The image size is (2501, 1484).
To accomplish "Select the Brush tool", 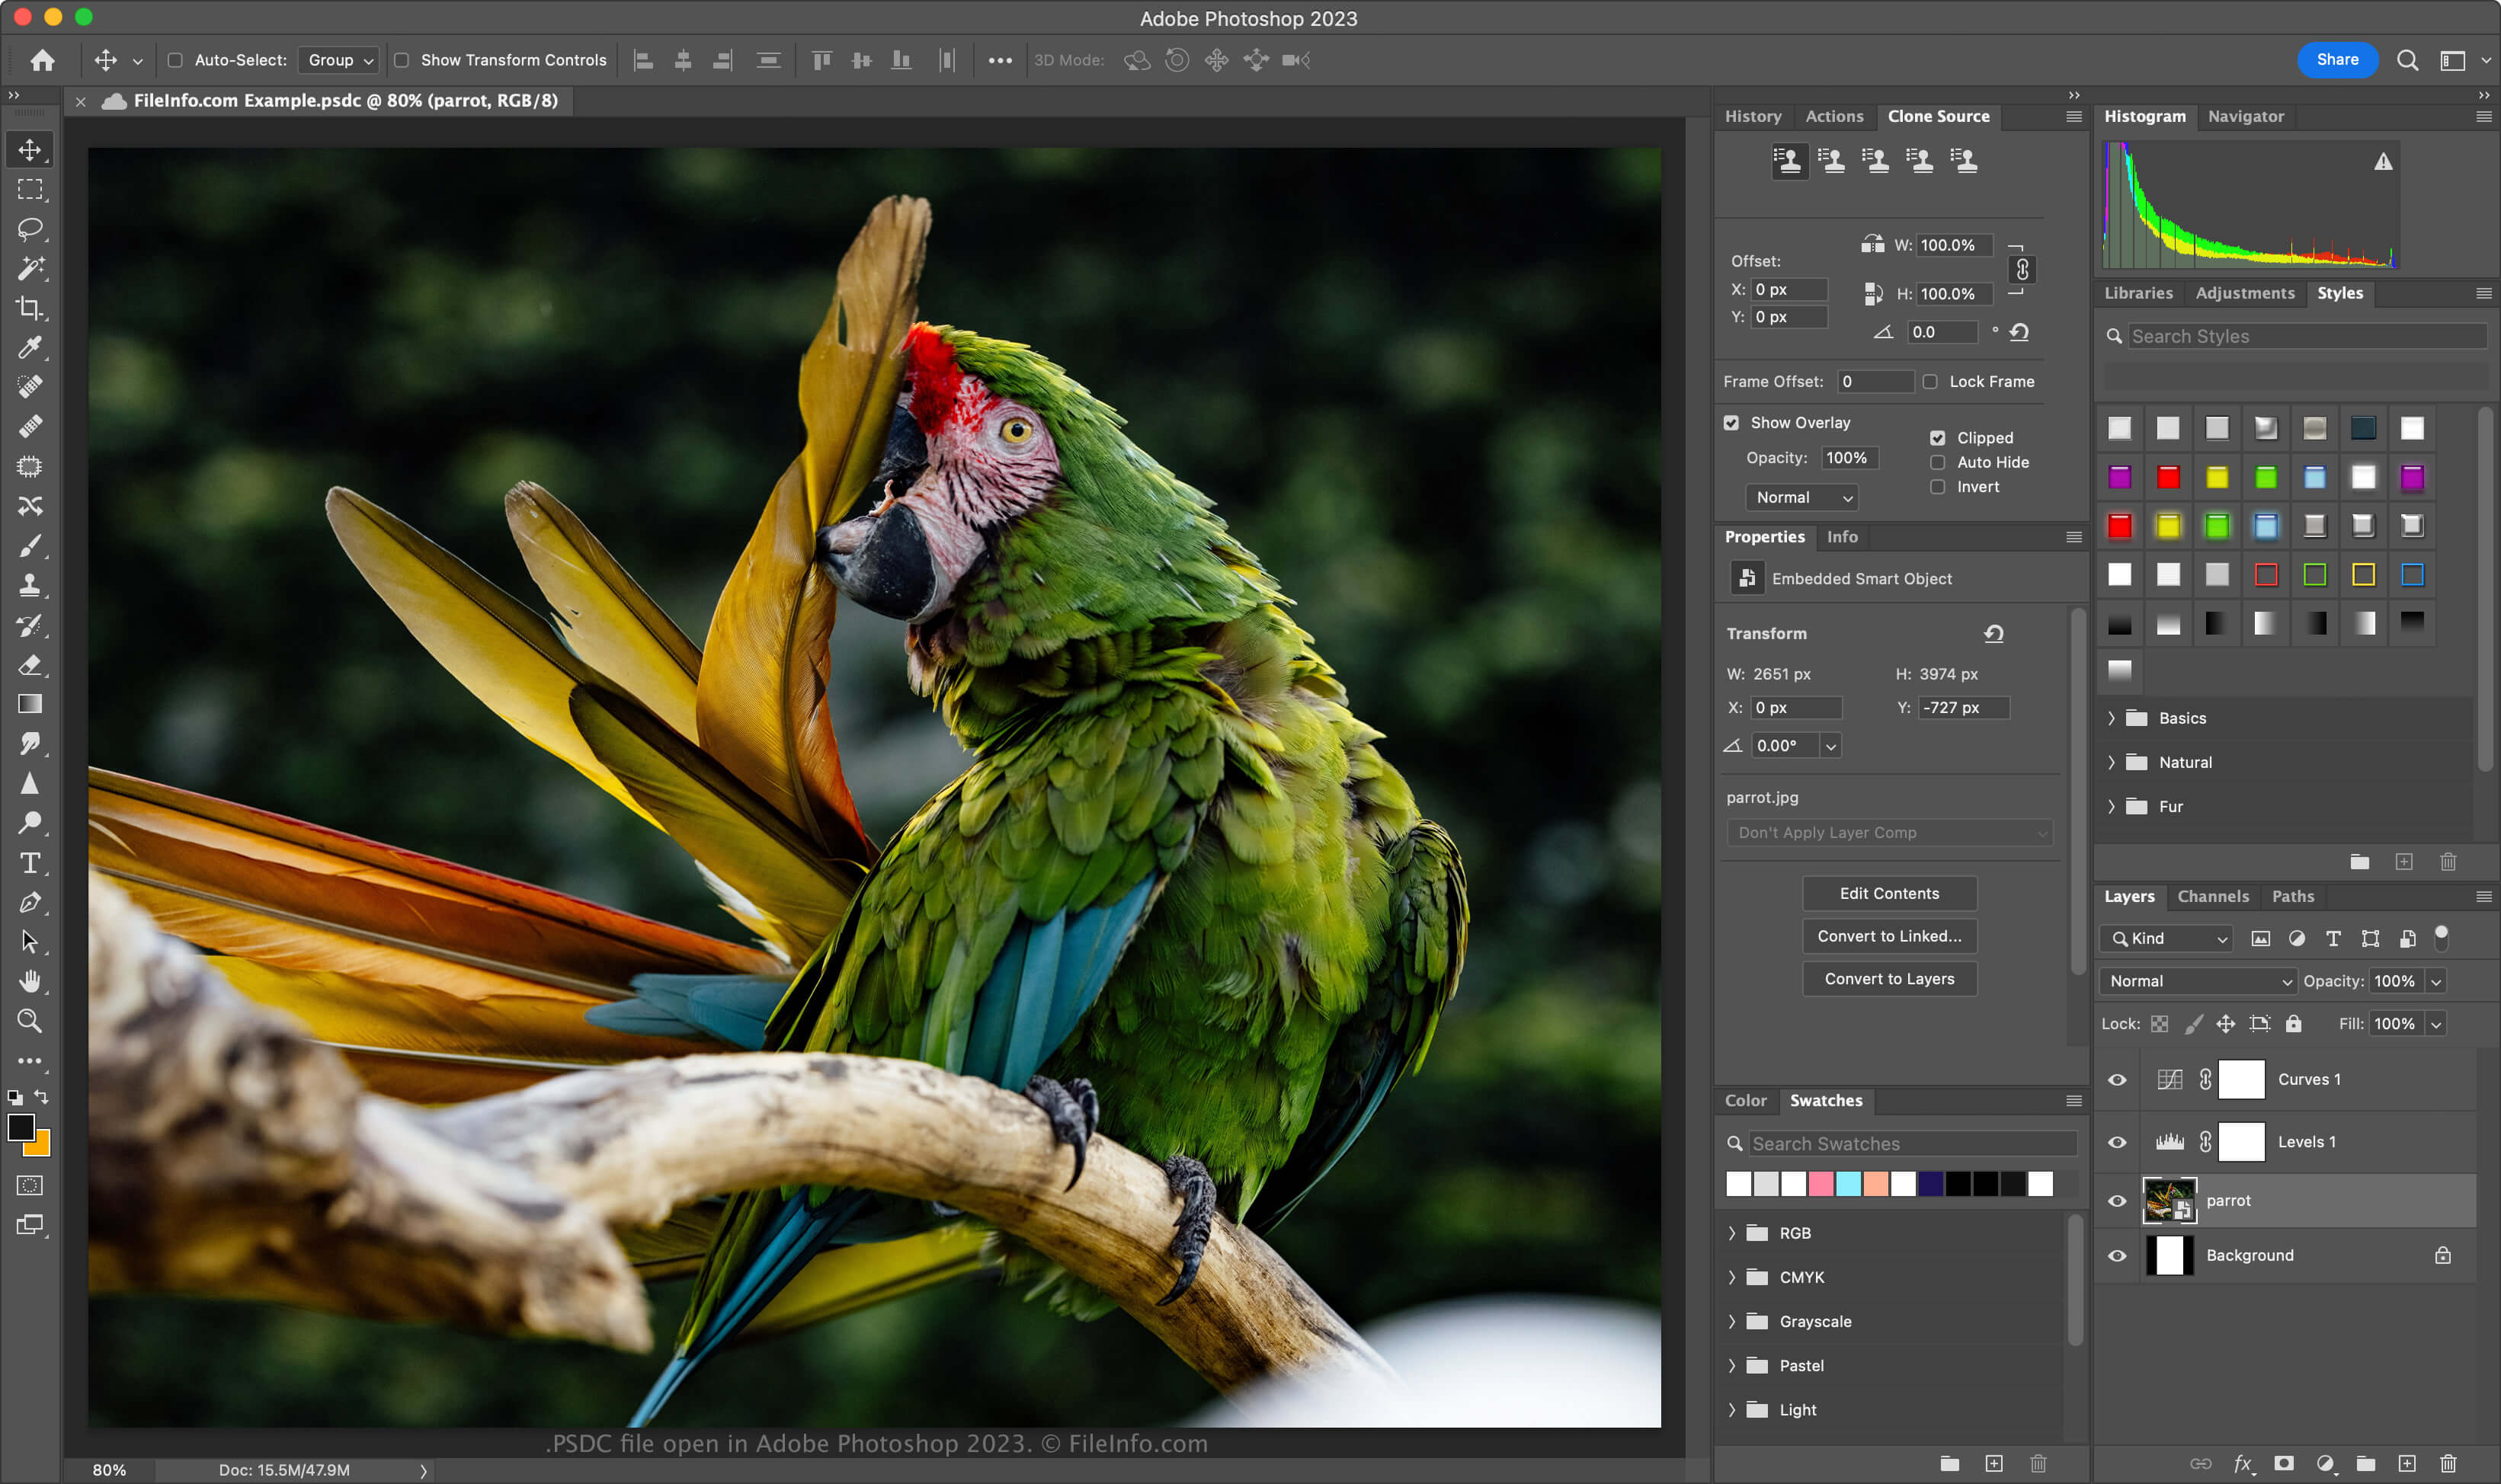I will [x=30, y=546].
